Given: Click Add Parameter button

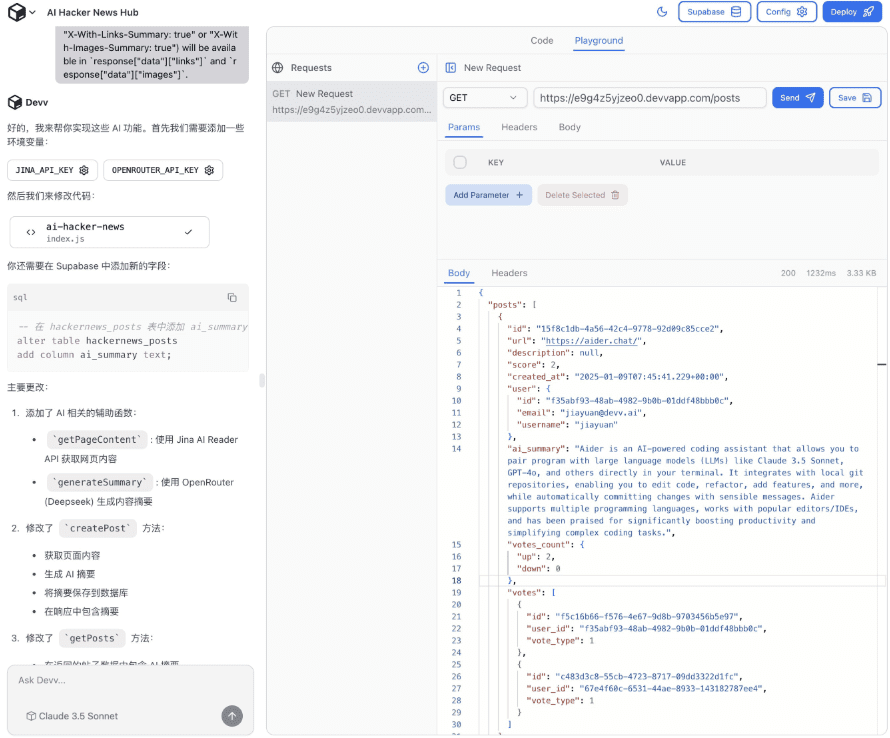Looking at the screenshot, I should (488, 195).
